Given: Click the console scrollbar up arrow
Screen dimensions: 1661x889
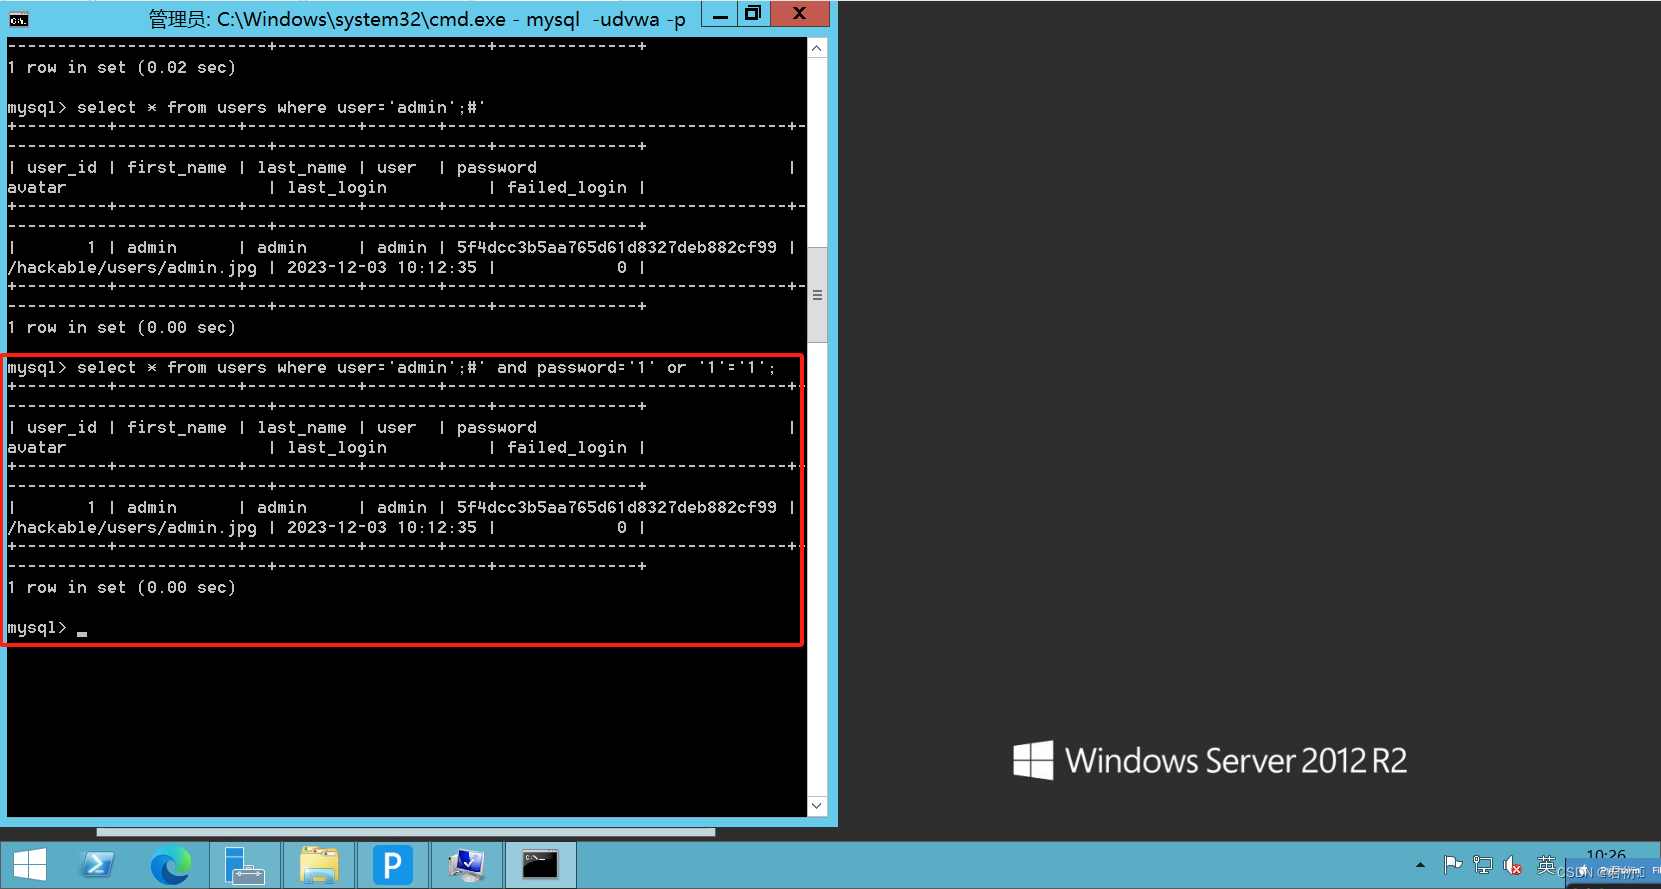Looking at the screenshot, I should (817, 48).
